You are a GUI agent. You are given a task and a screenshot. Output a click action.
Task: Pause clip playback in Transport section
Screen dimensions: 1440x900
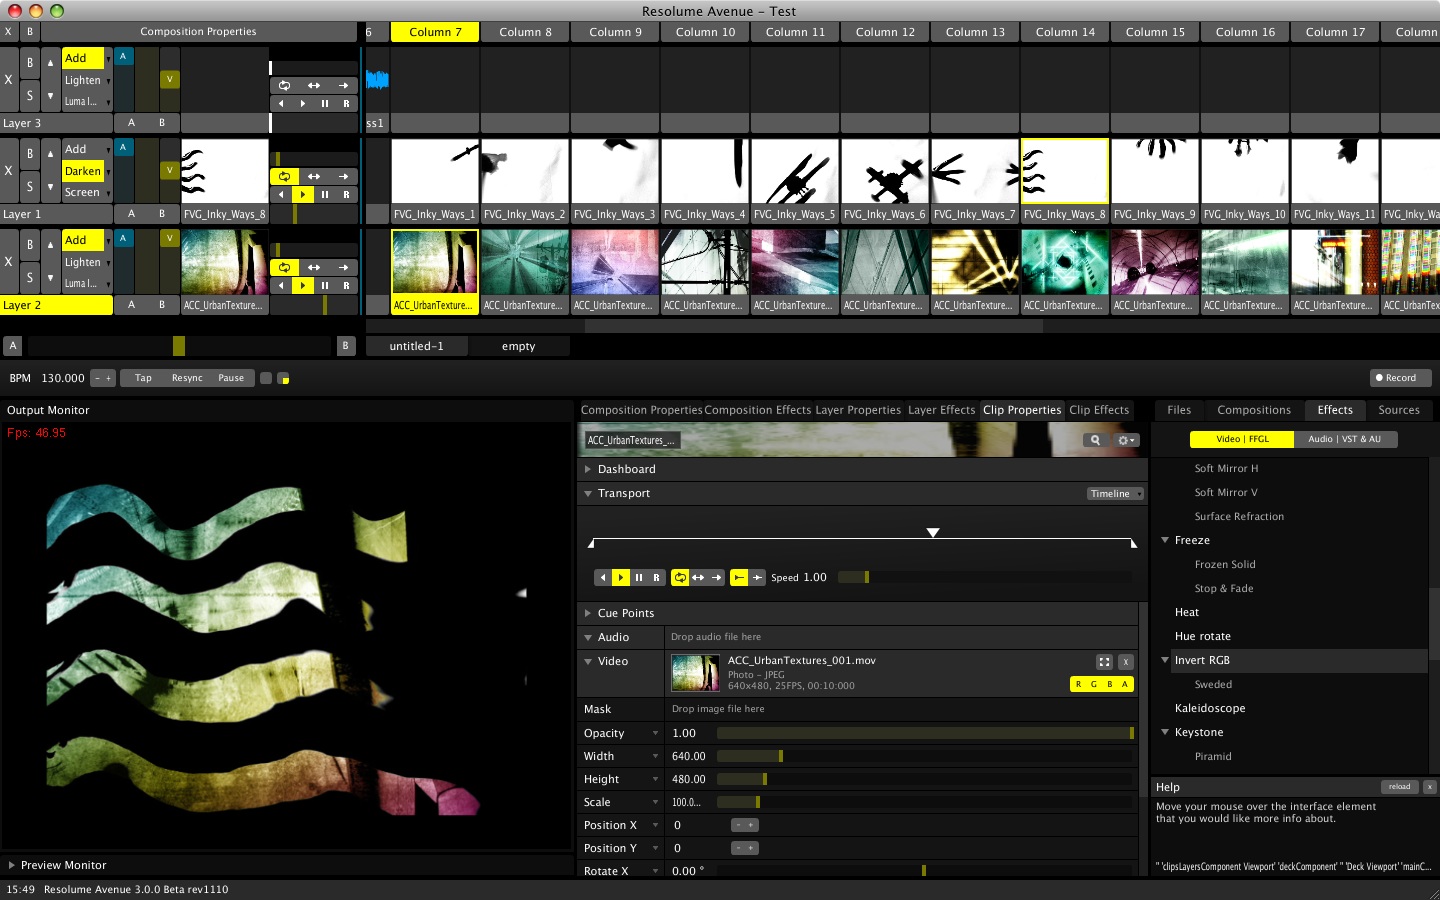coord(639,577)
